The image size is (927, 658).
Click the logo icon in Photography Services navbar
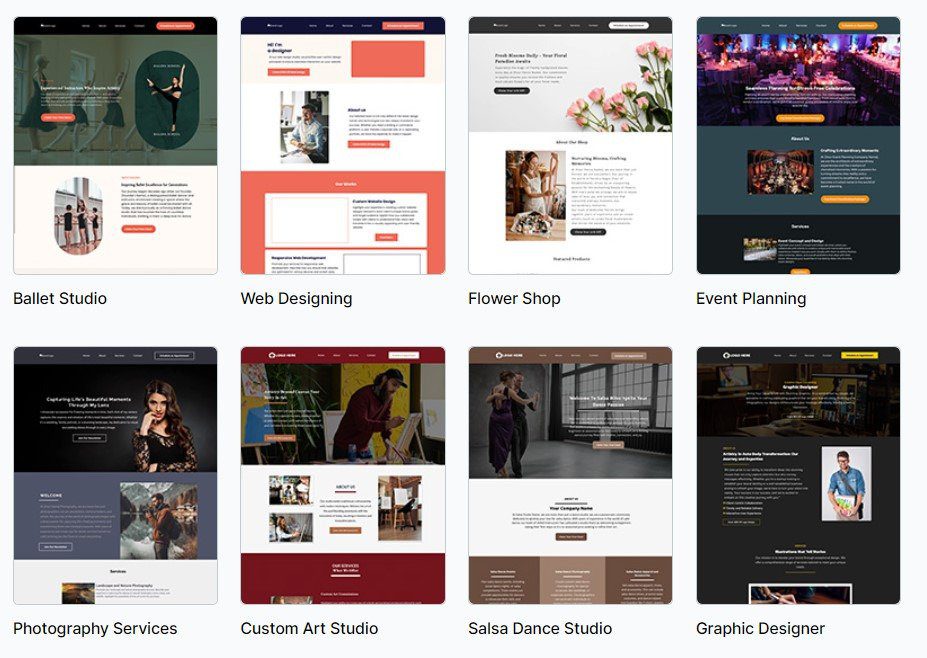(41, 354)
